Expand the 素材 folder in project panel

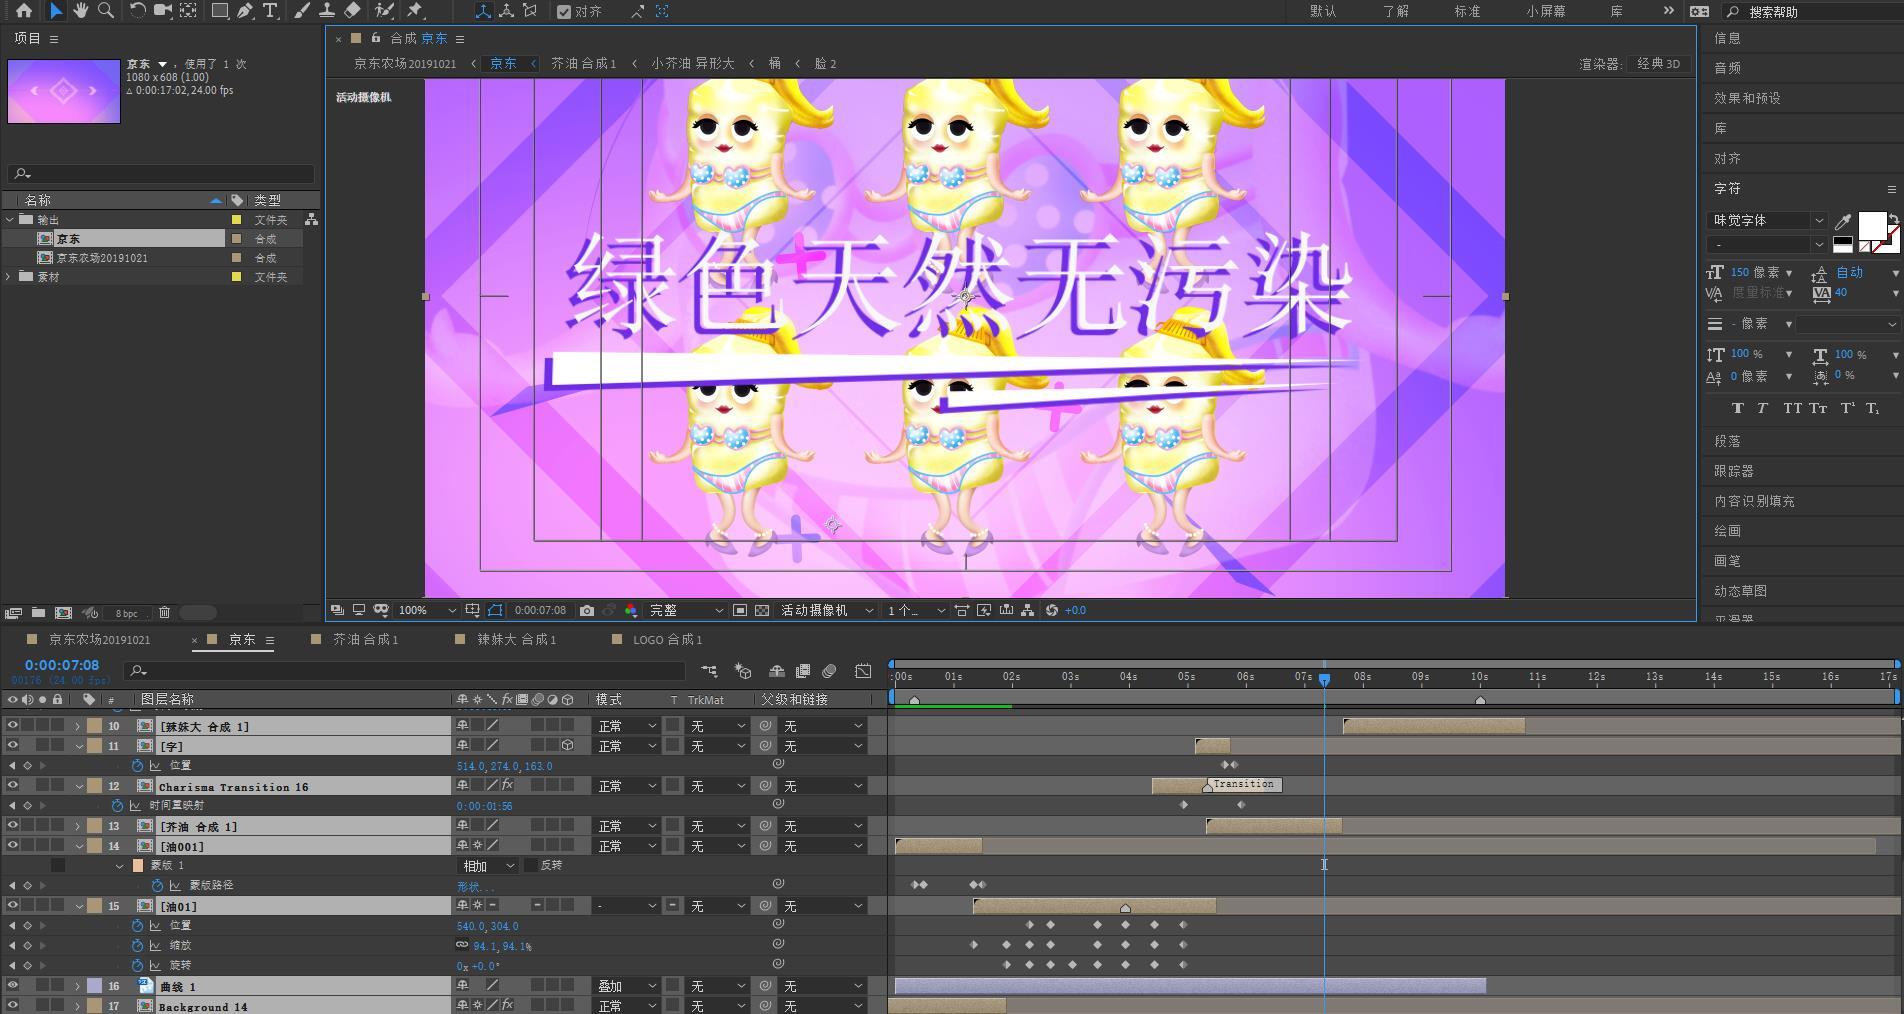pyautogui.click(x=9, y=277)
